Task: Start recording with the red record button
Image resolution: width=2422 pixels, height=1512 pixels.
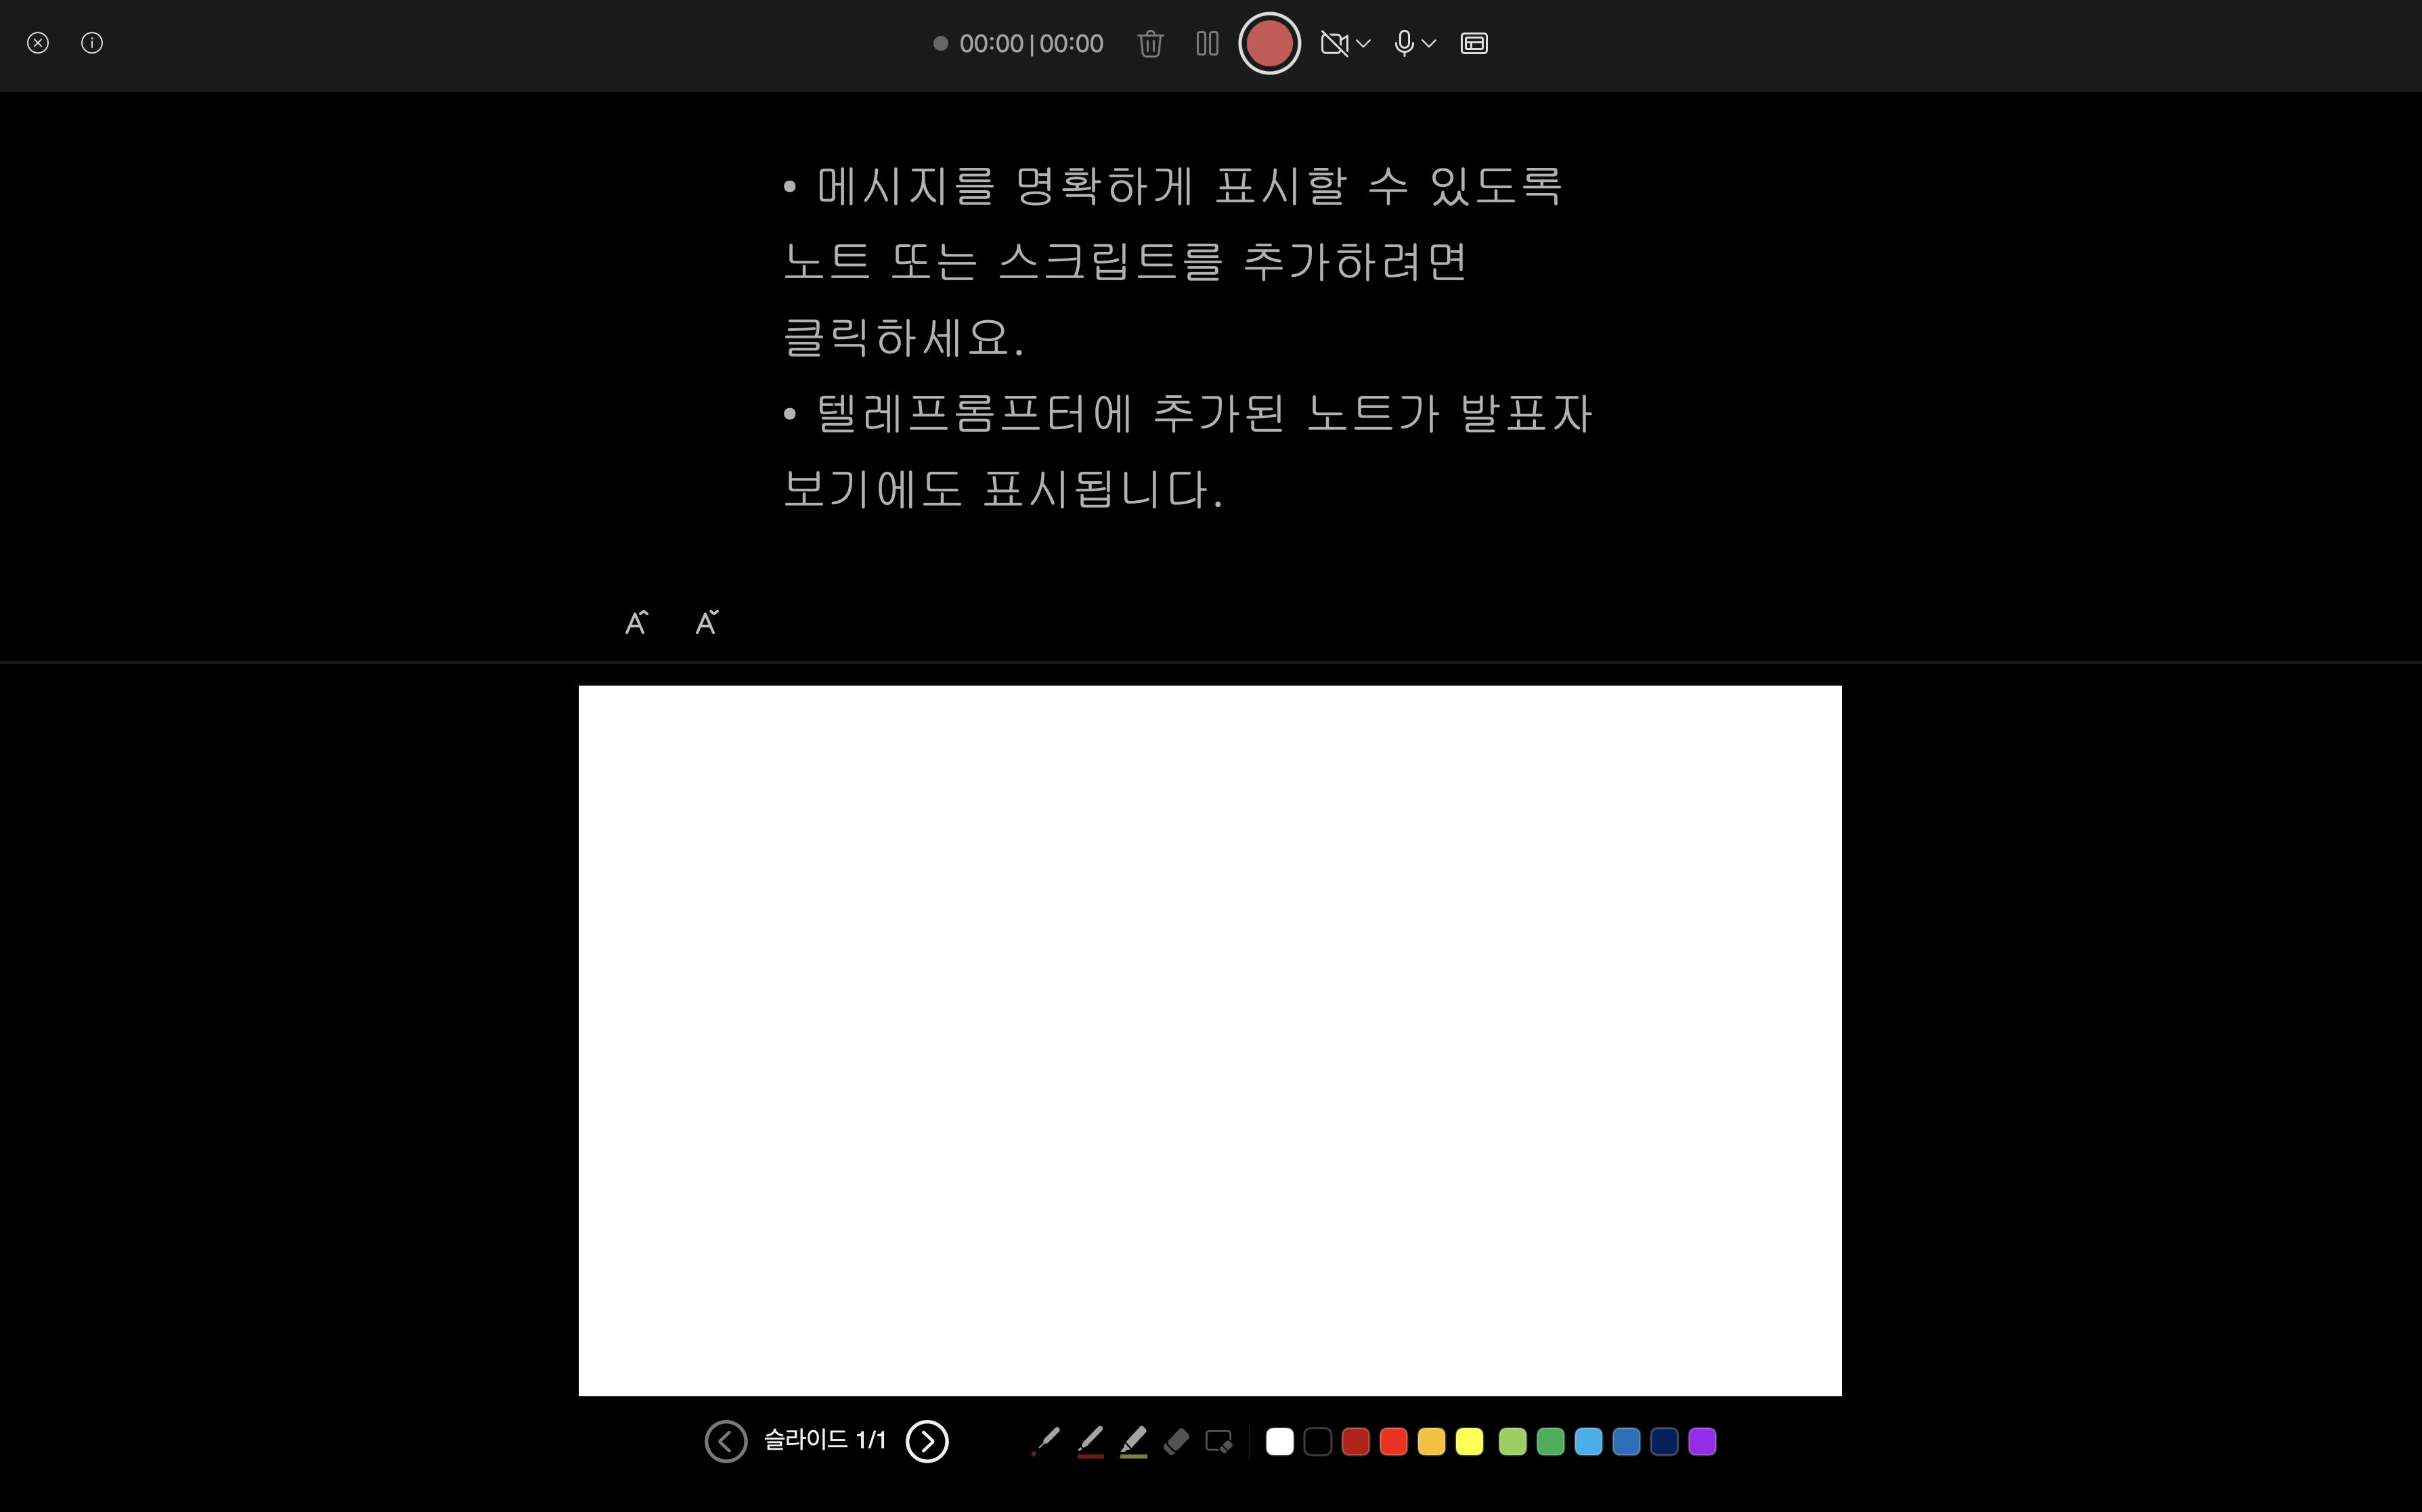Action: 1269,43
